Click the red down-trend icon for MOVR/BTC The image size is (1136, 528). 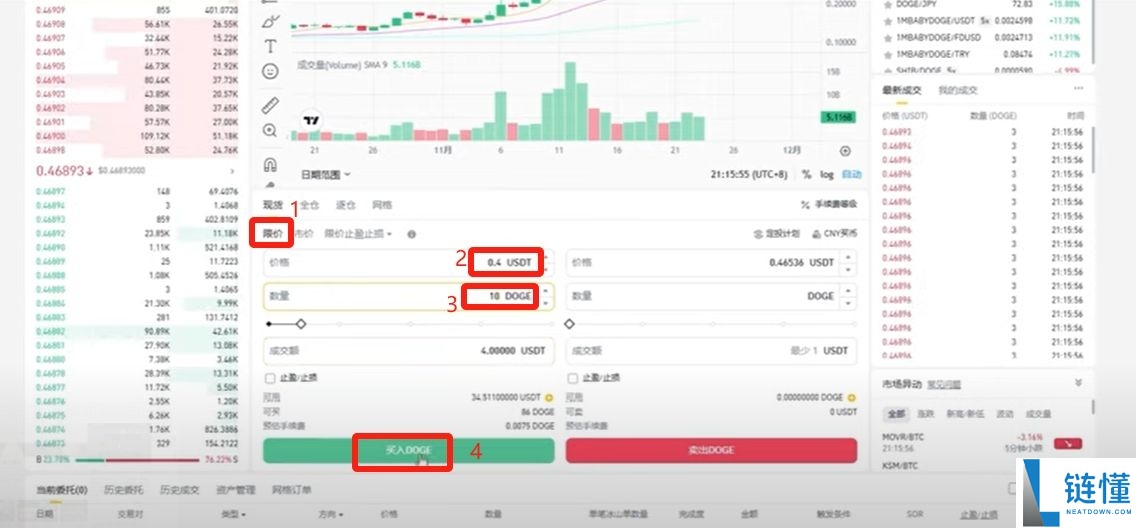(x=1068, y=443)
